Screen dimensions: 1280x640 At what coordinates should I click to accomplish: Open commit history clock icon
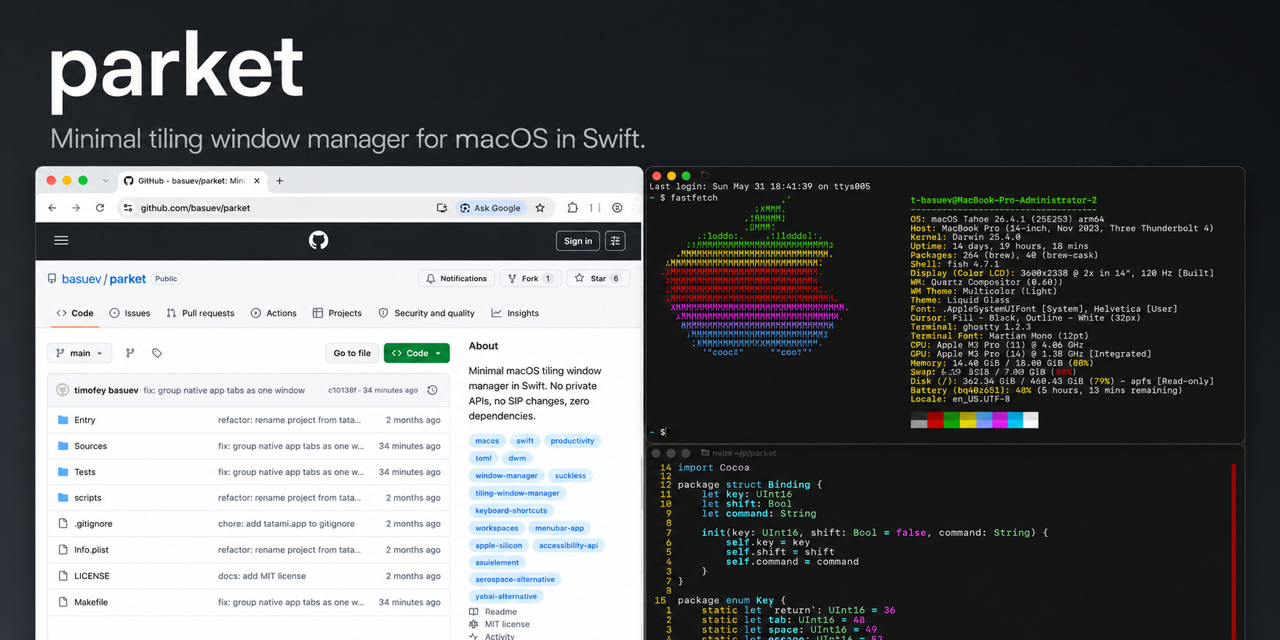pyautogui.click(x=432, y=390)
